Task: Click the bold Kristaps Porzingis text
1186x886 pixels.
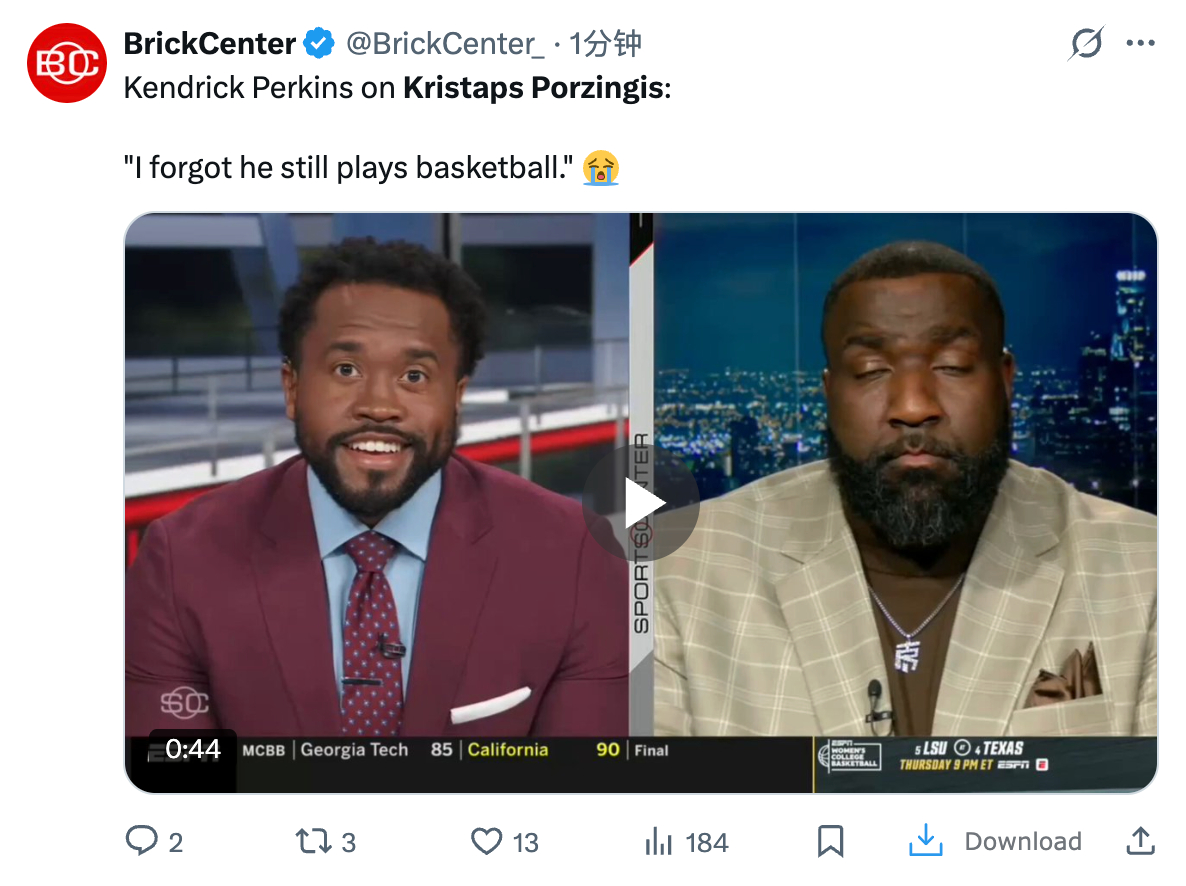Action: coord(533,88)
